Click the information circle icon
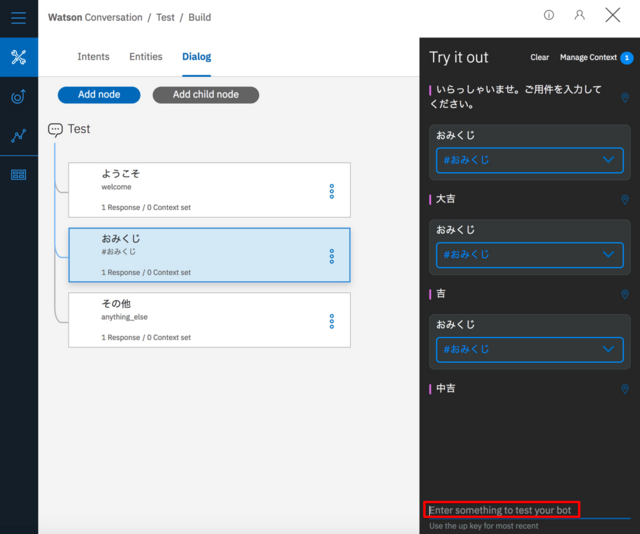 click(549, 16)
